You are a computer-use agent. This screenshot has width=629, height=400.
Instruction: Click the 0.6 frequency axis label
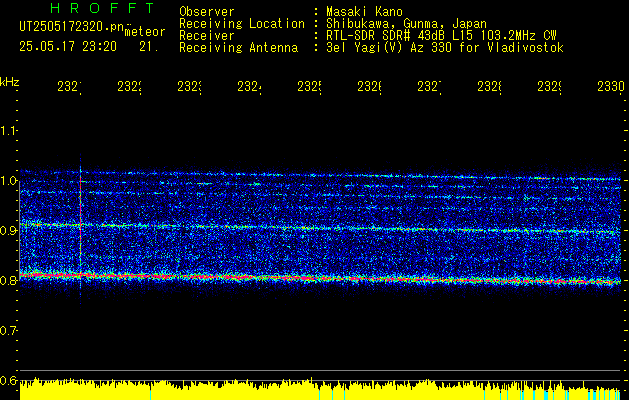tap(8, 380)
